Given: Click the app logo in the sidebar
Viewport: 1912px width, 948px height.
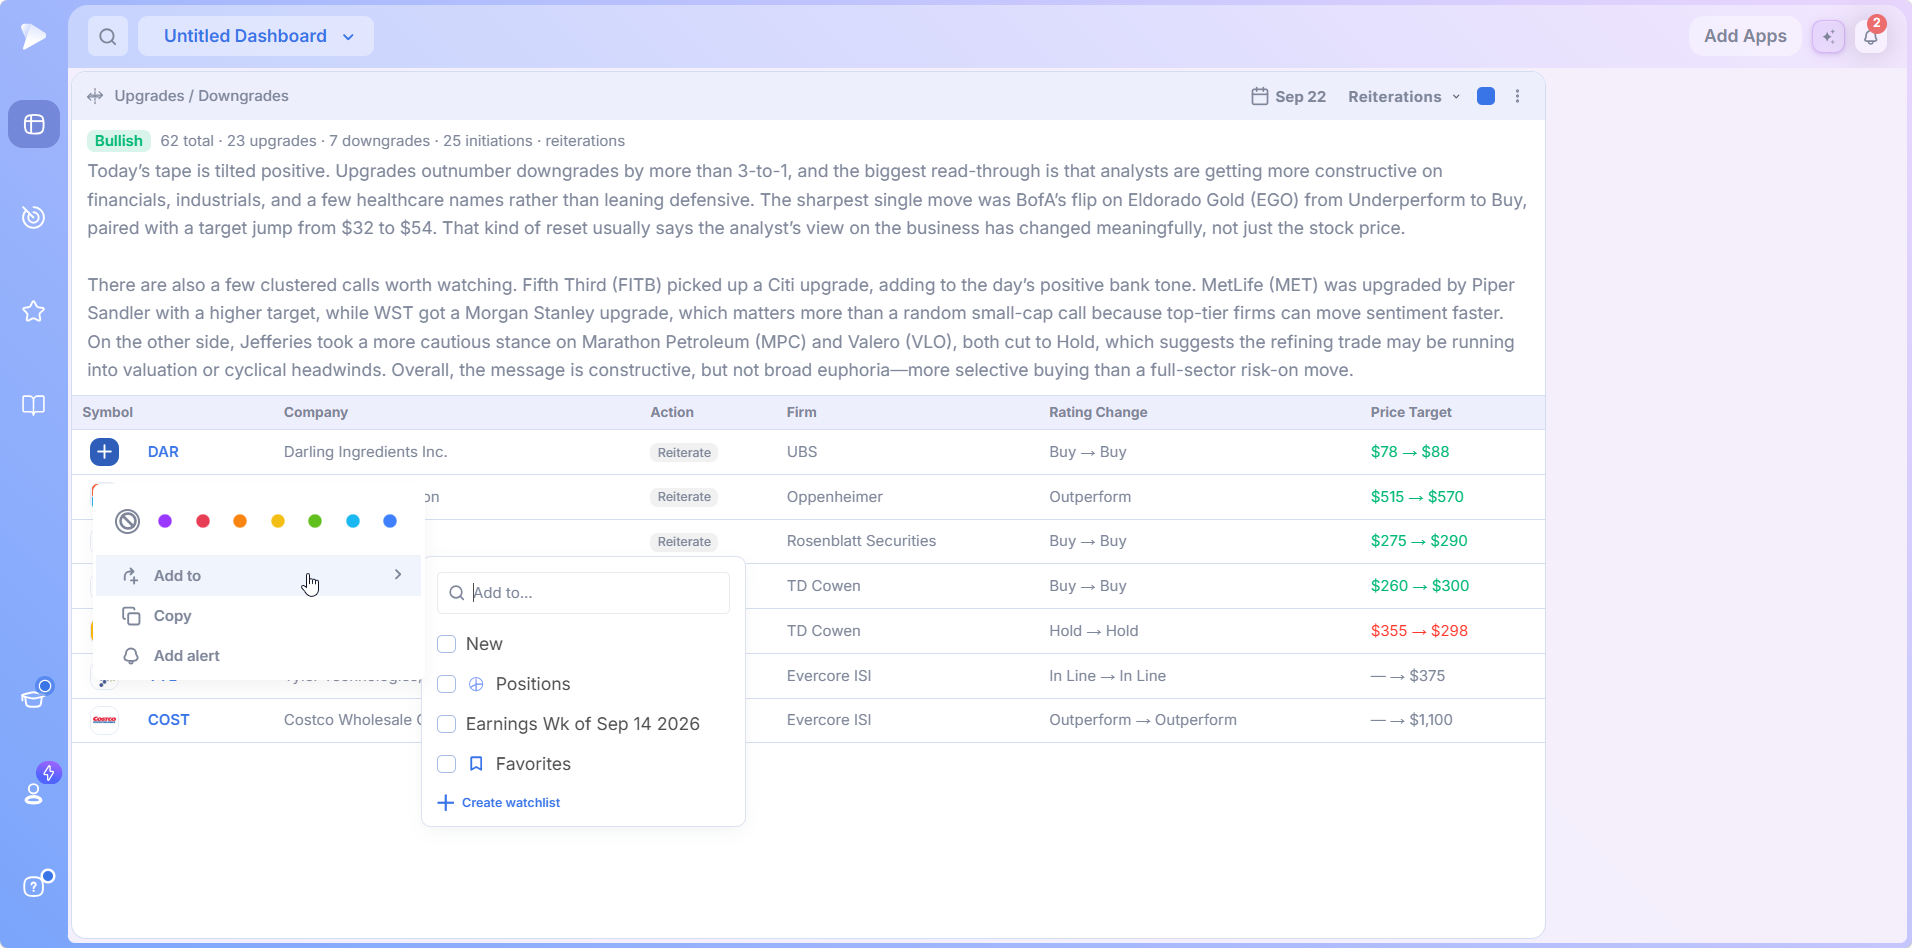Looking at the screenshot, I should coord(33,36).
